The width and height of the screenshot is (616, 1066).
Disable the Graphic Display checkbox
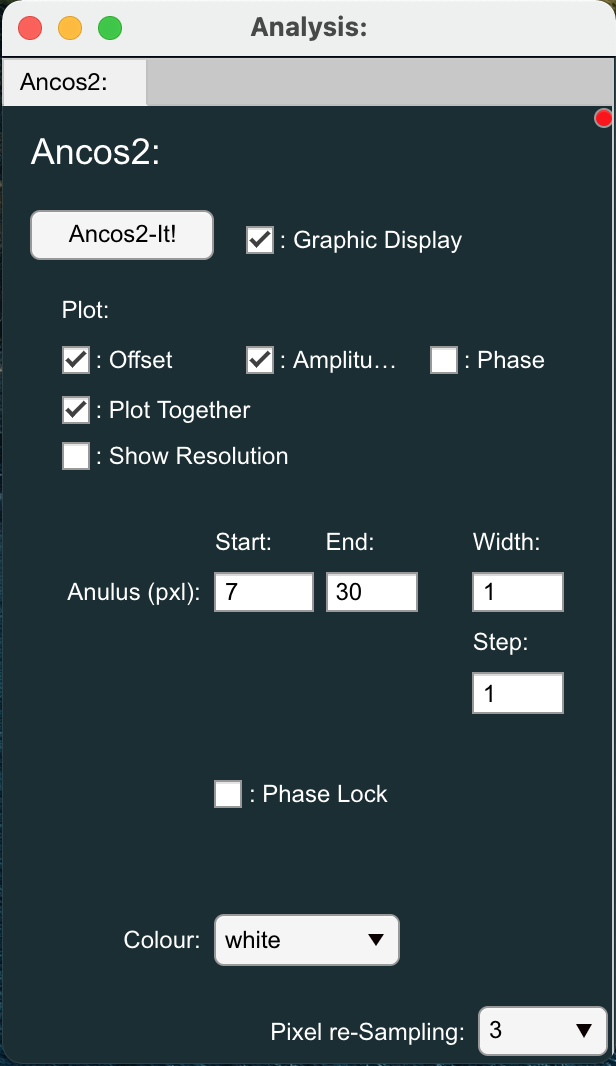[260, 240]
